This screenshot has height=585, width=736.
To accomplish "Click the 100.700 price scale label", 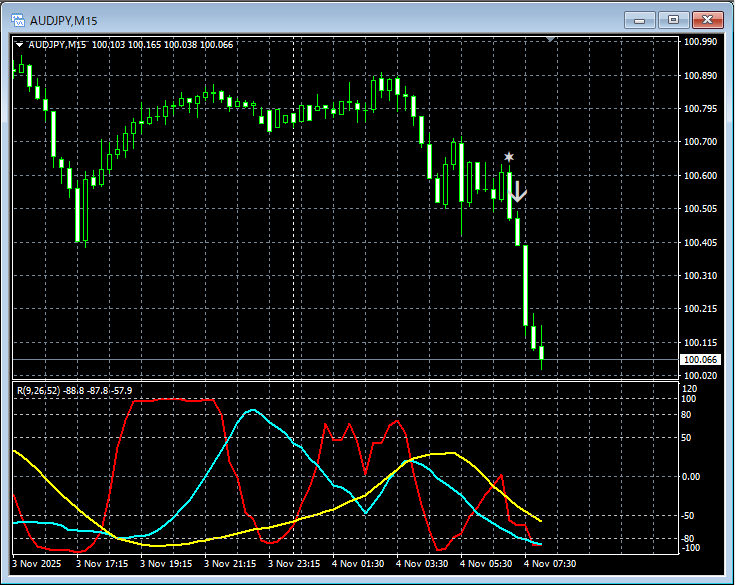I will coord(700,141).
